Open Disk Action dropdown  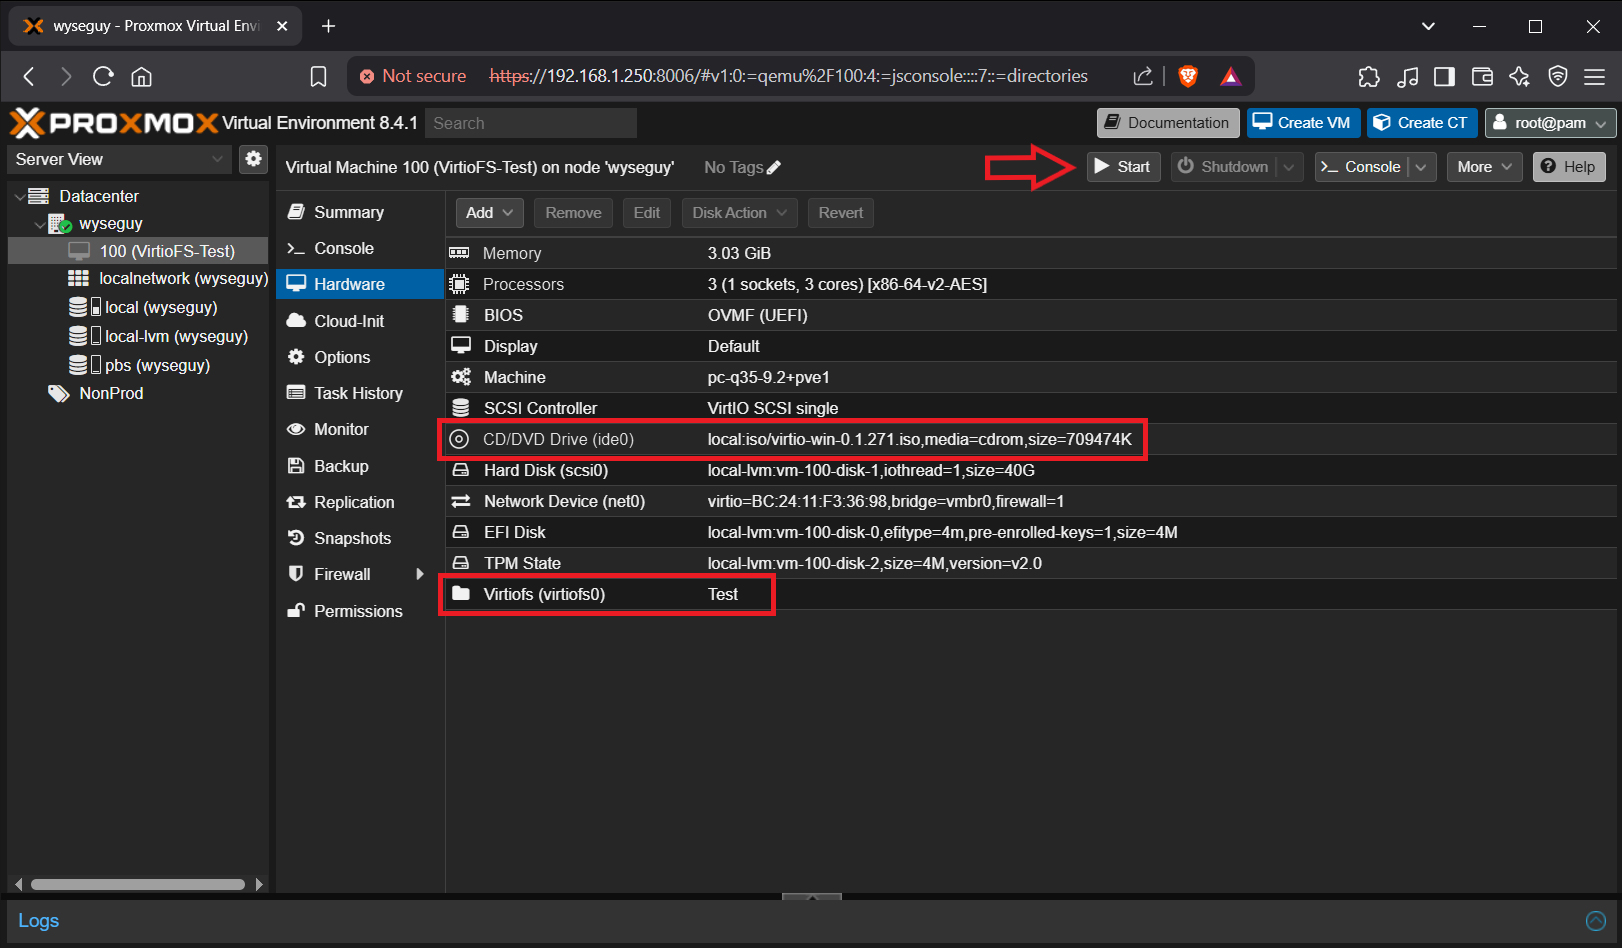[x=740, y=213]
